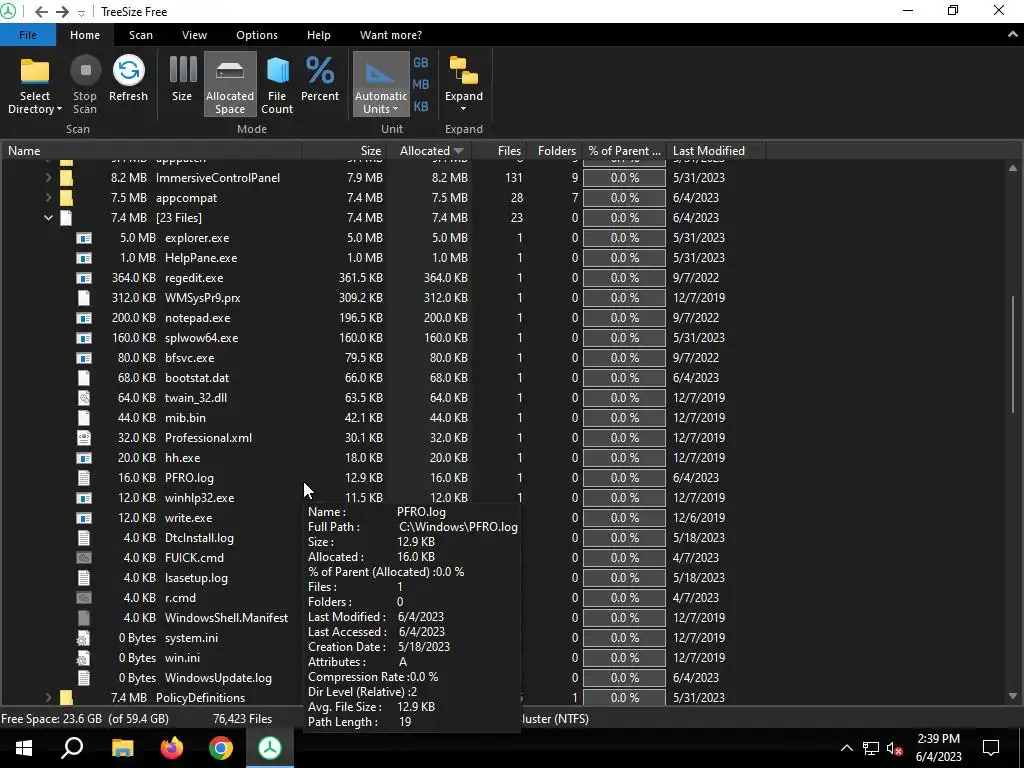Switch to the Scan ribbon tab

pos(140,35)
